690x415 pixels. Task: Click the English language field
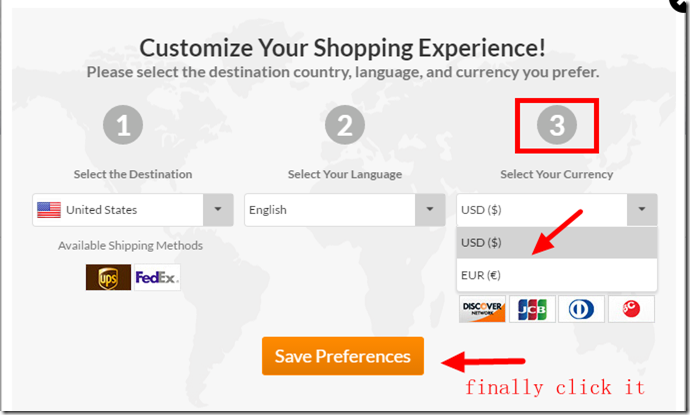pyautogui.click(x=330, y=210)
